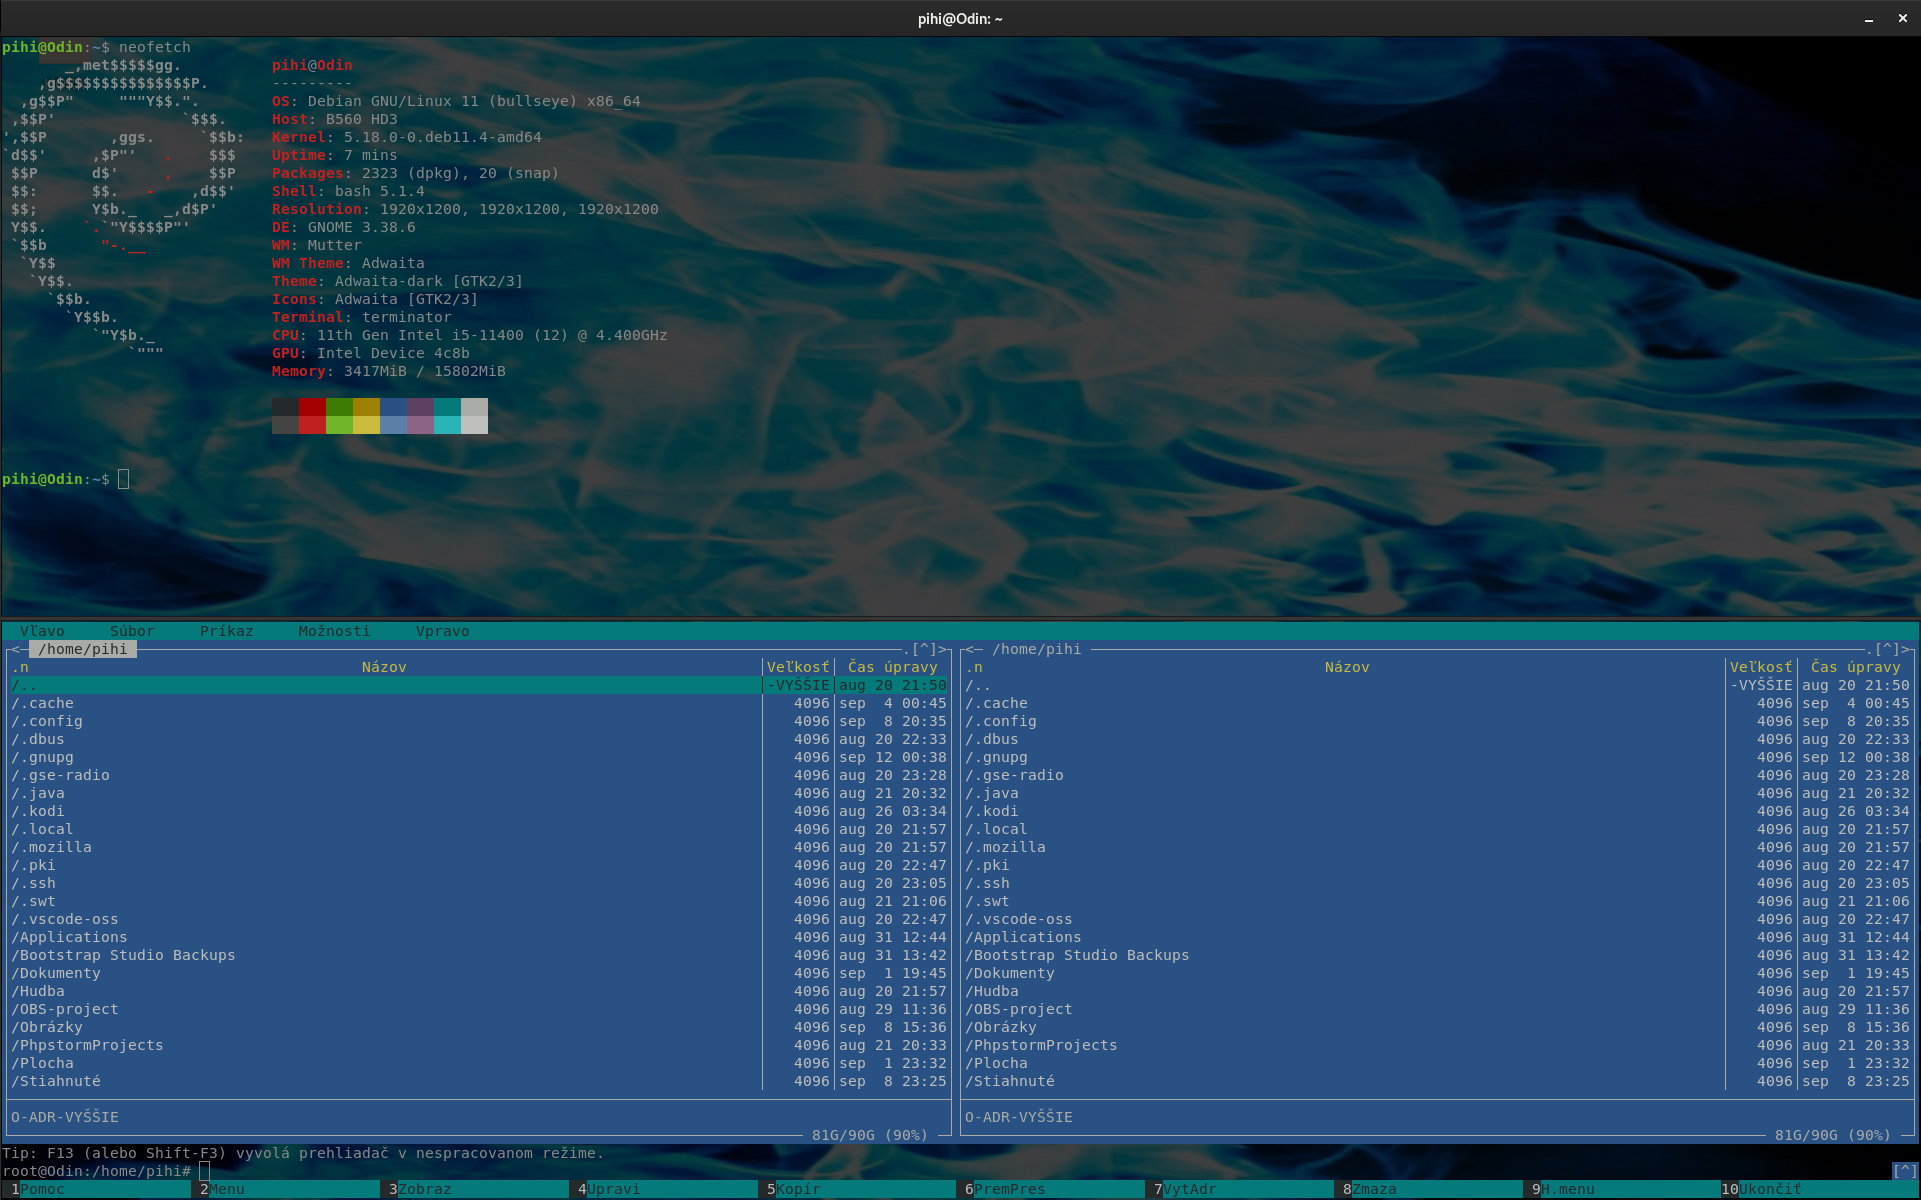Click the Možnosti menu item
1921x1200 pixels.
[x=334, y=631]
